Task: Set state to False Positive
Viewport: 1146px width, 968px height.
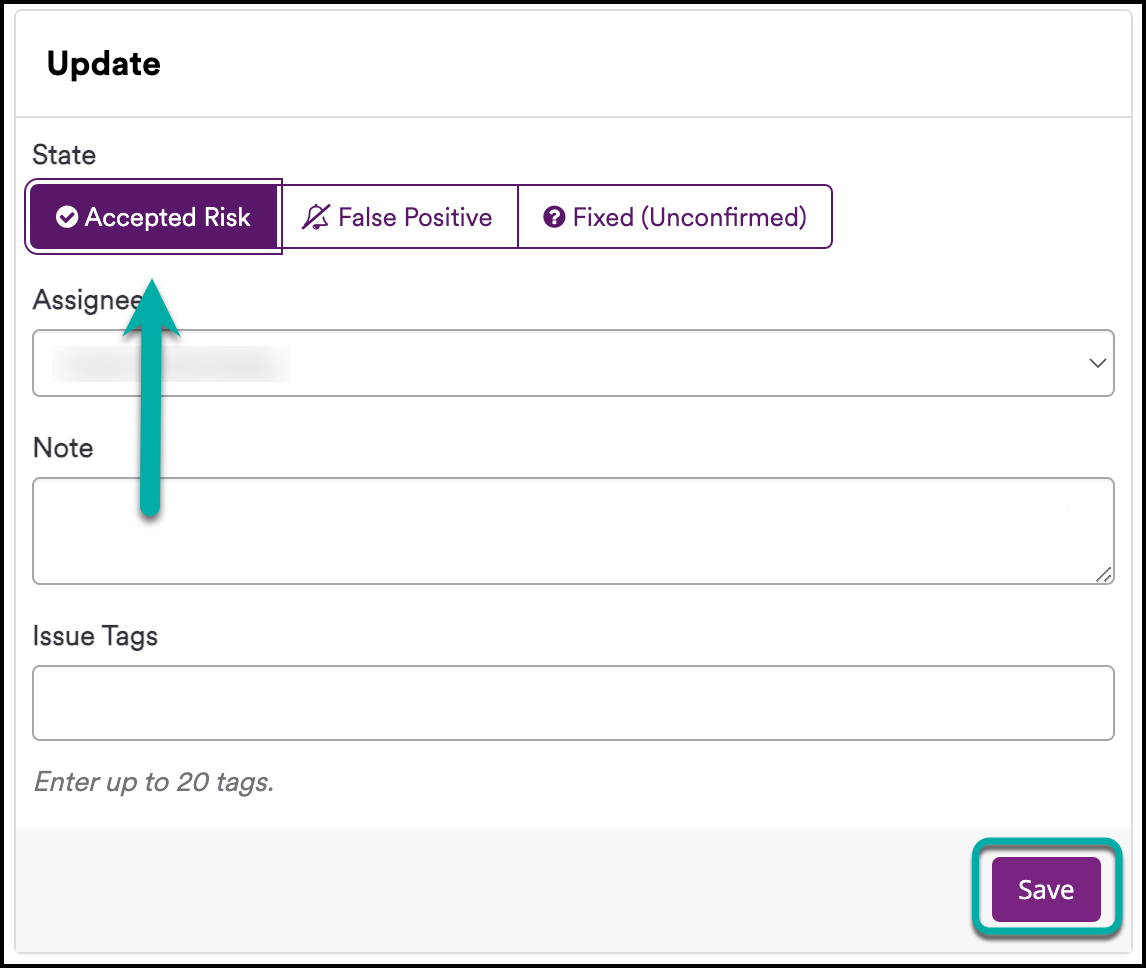Action: pyautogui.click(x=400, y=217)
